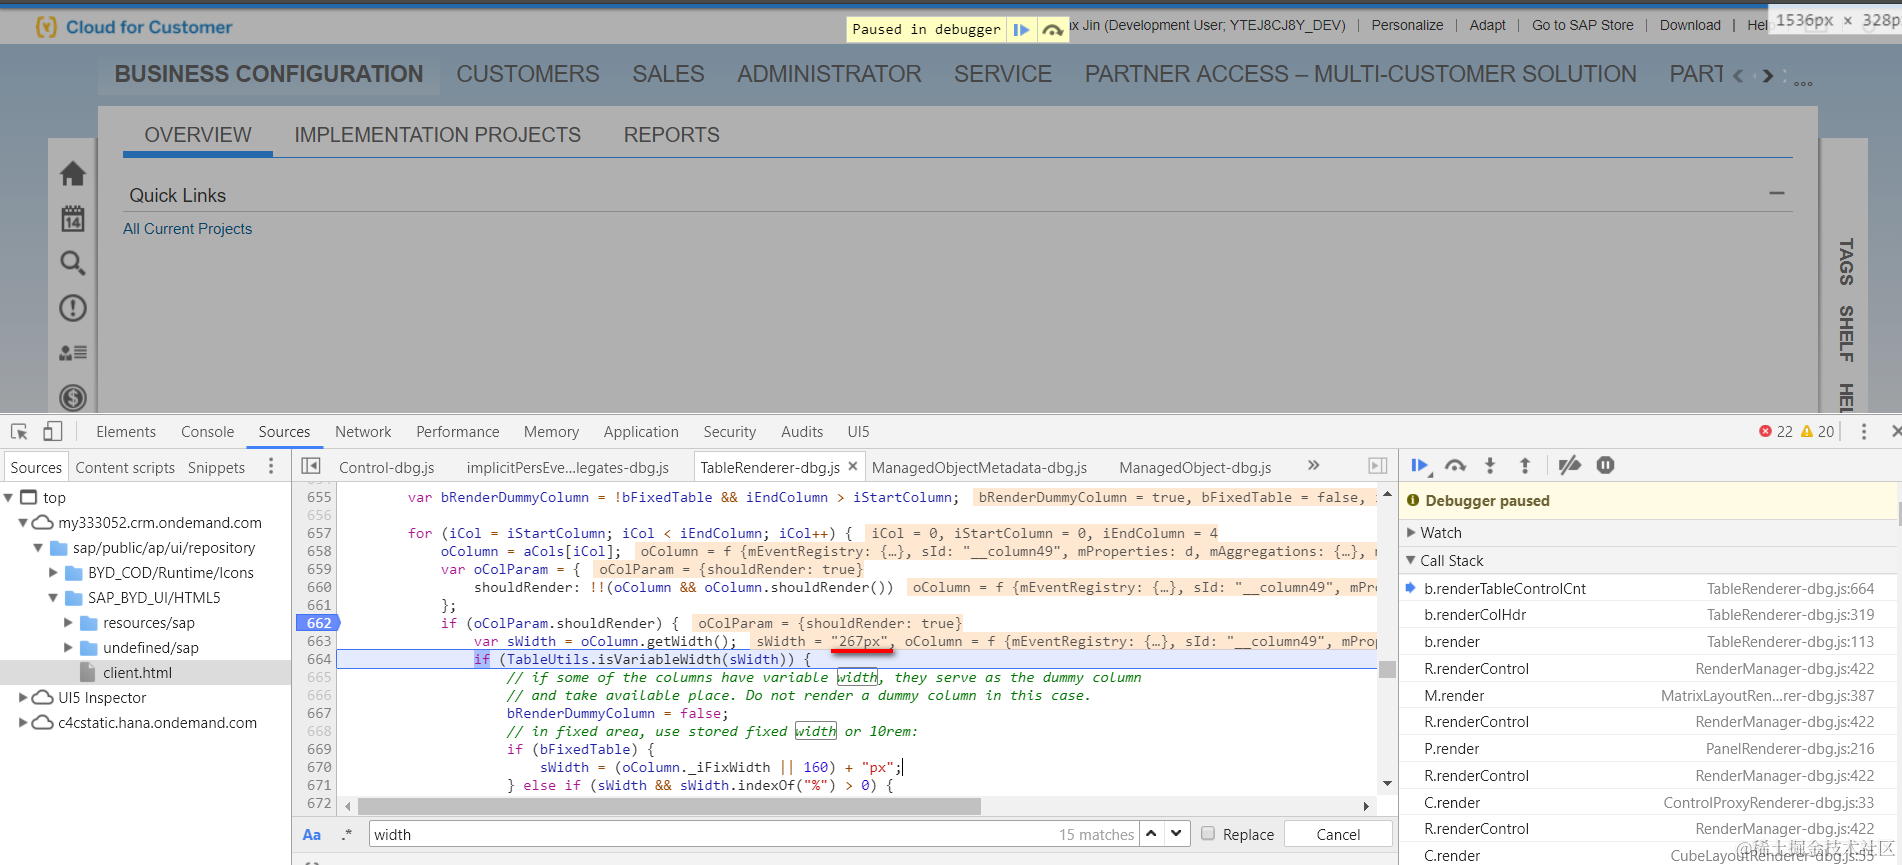Enable the Replace checkbox
The image size is (1902, 865).
point(1208,833)
